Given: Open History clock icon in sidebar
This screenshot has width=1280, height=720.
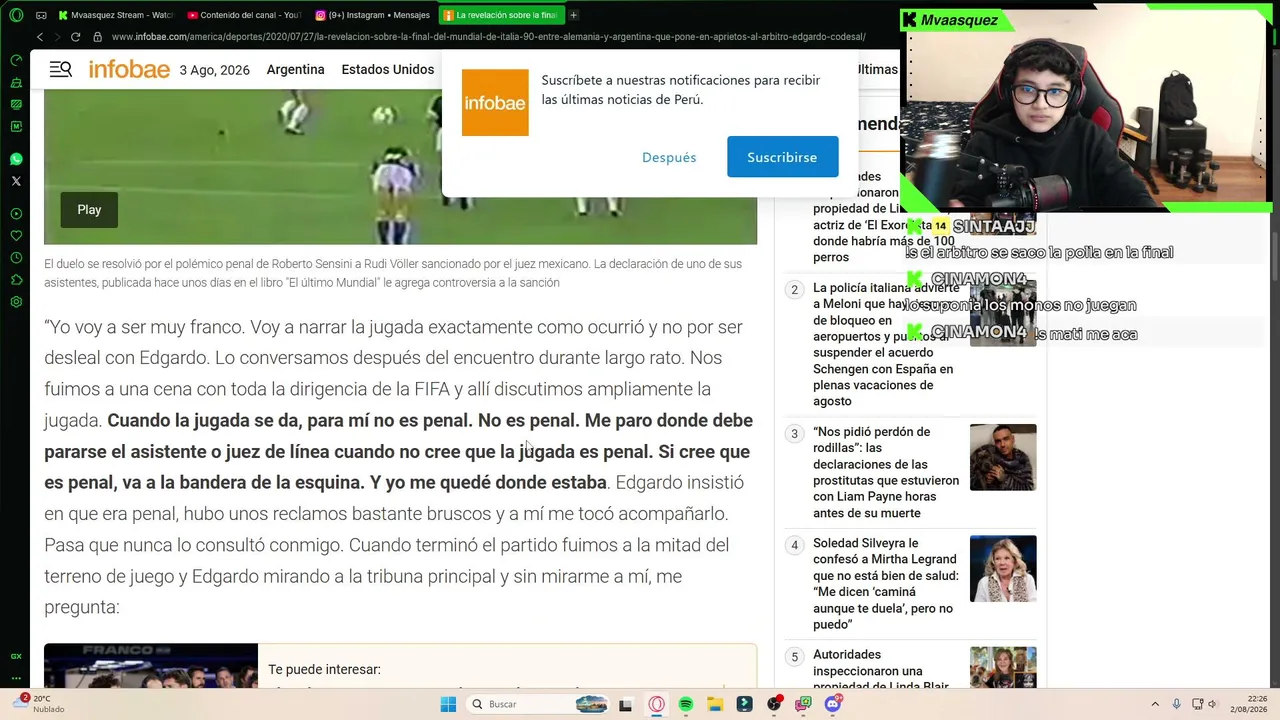Looking at the screenshot, I should coord(16,258).
